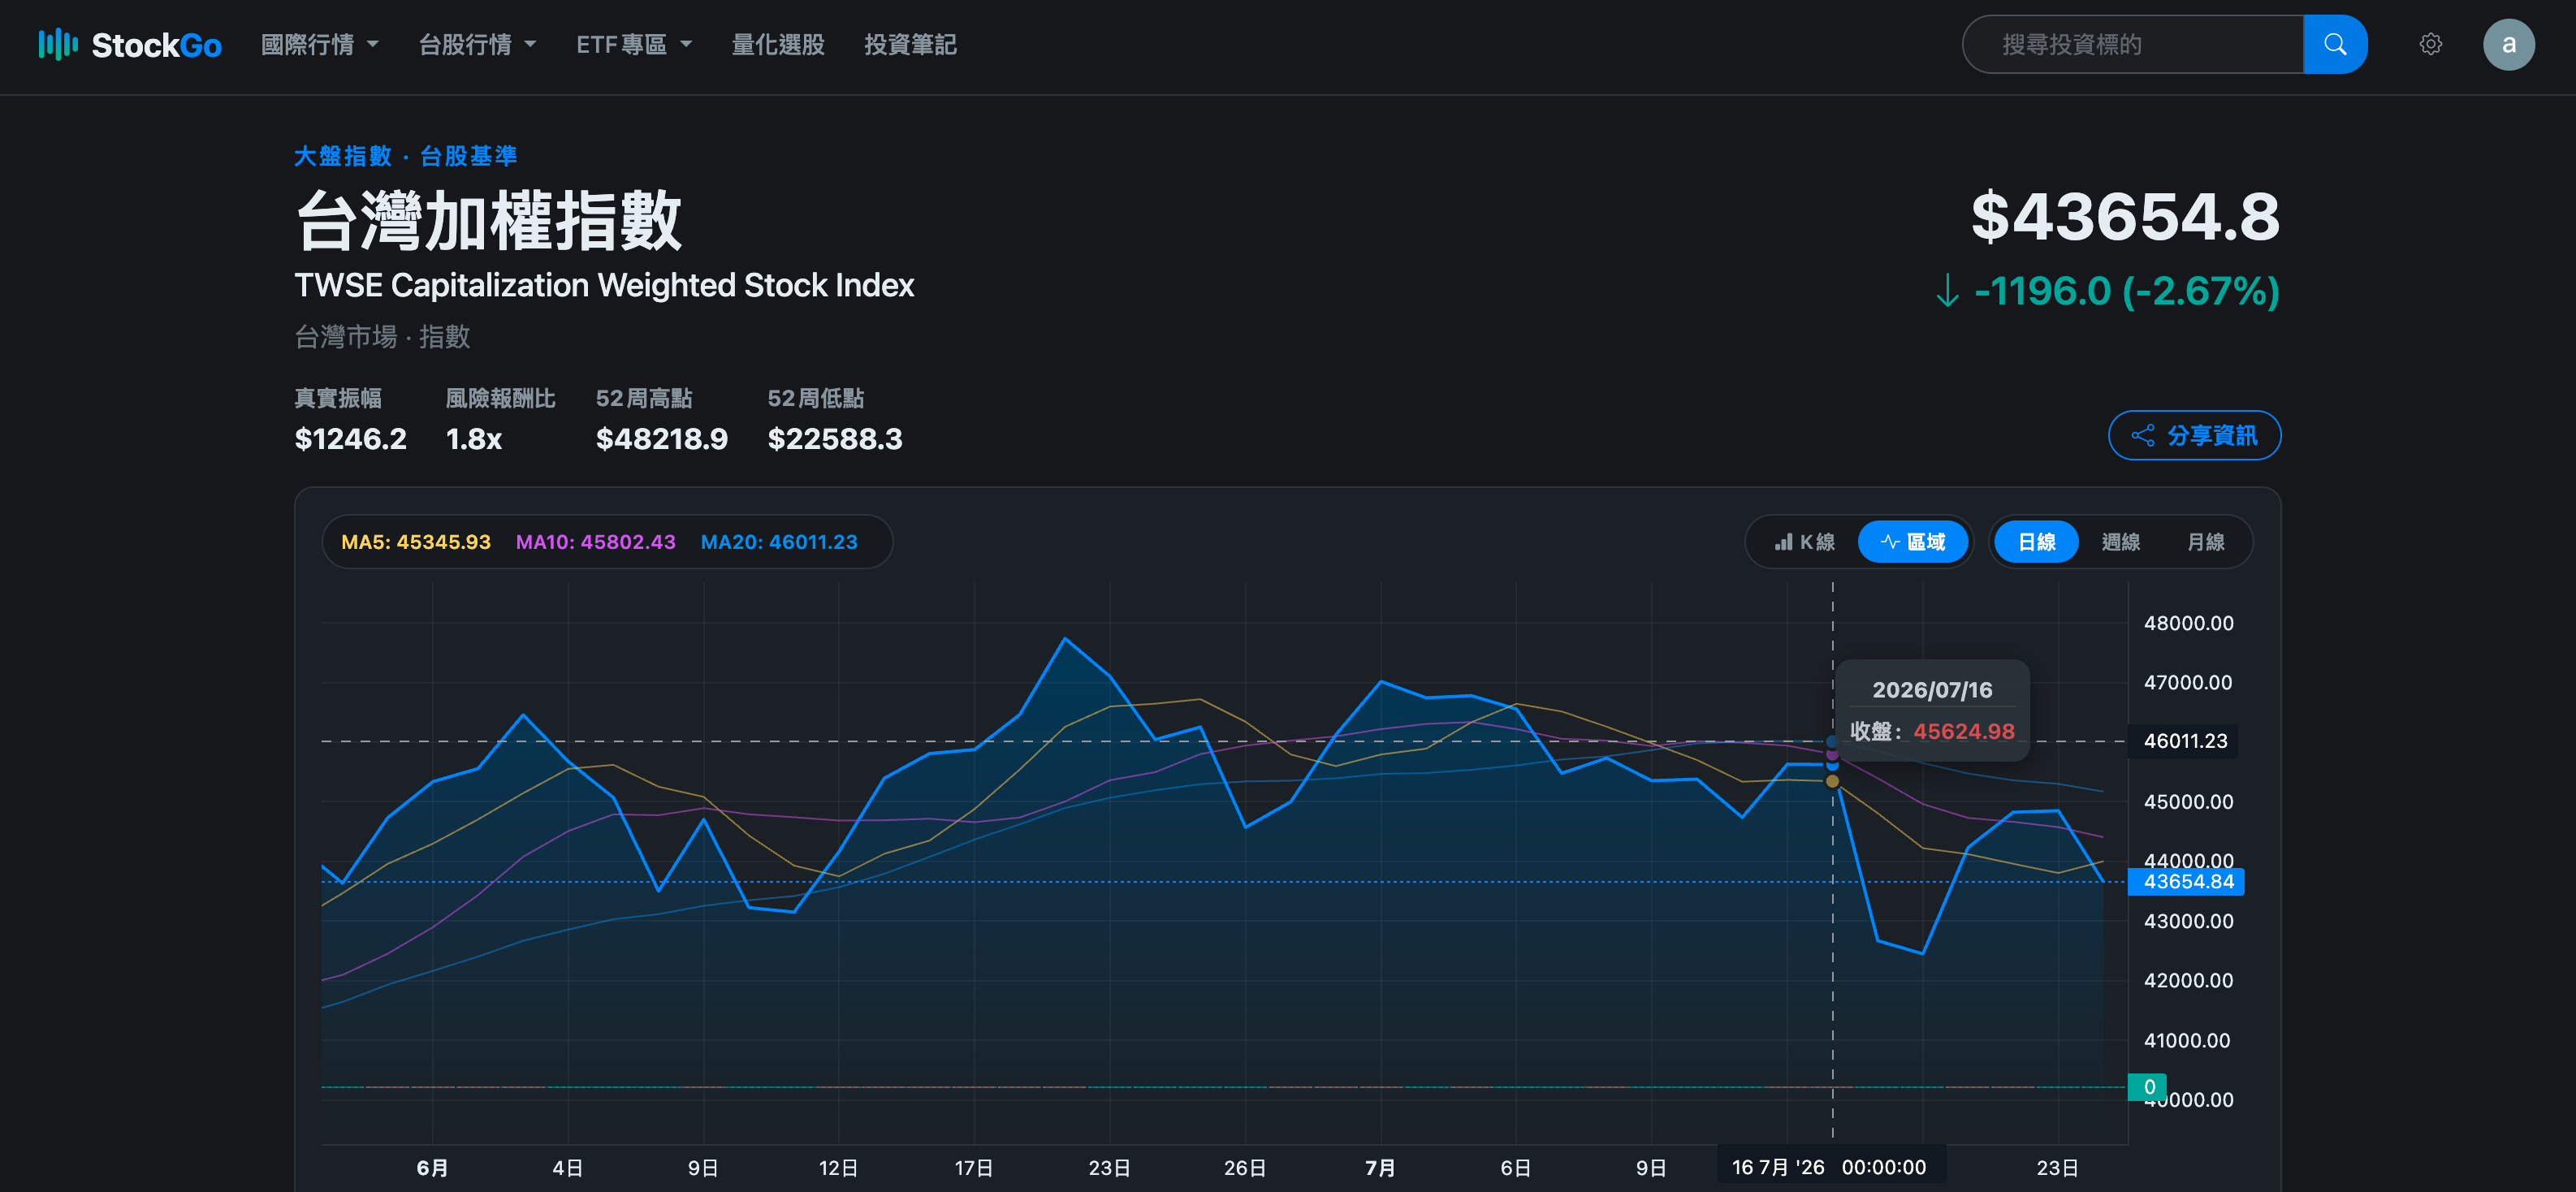Click the 2026/07/16 tooltip date
The width and height of the screenshot is (2576, 1192).
pos(1932,690)
